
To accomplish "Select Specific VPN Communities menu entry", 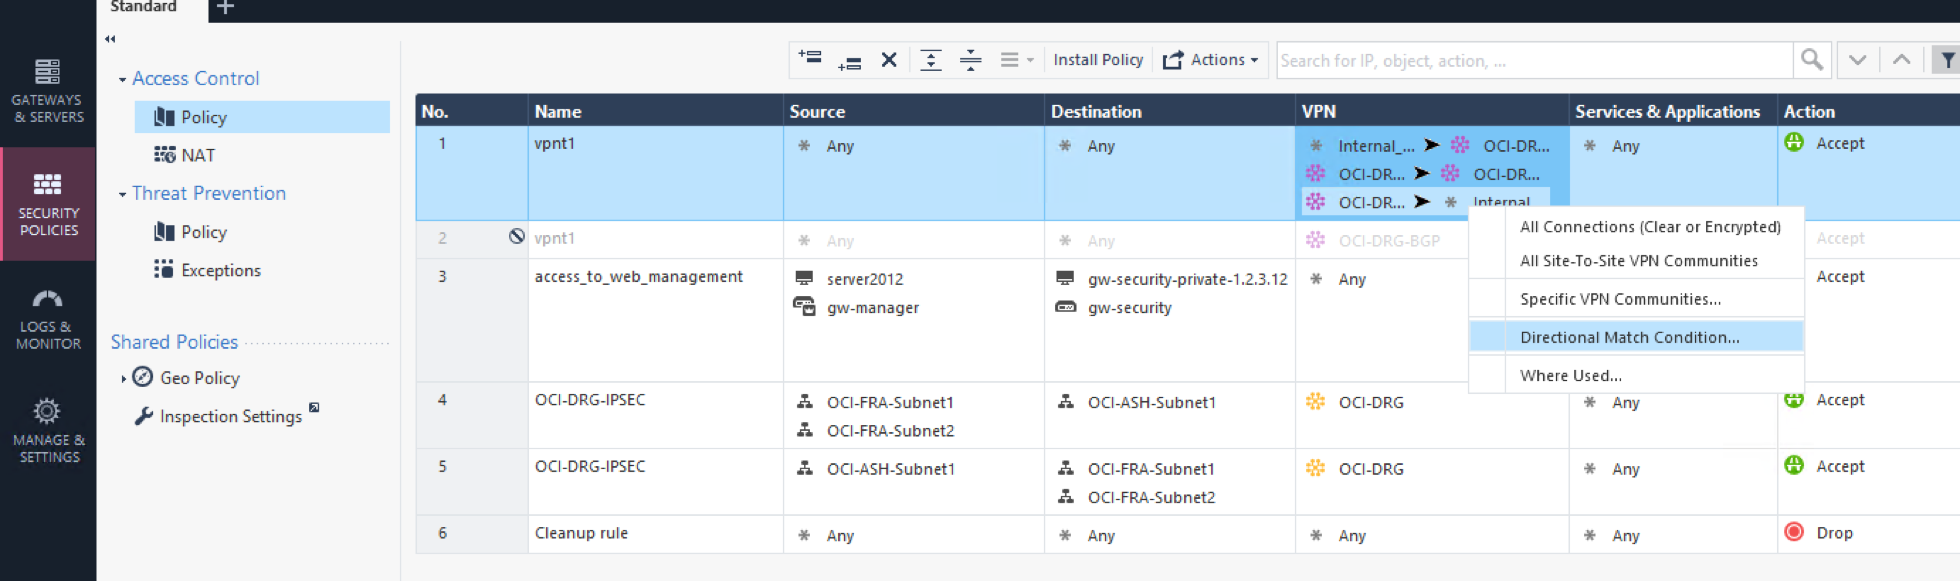I will pyautogui.click(x=1620, y=299).
